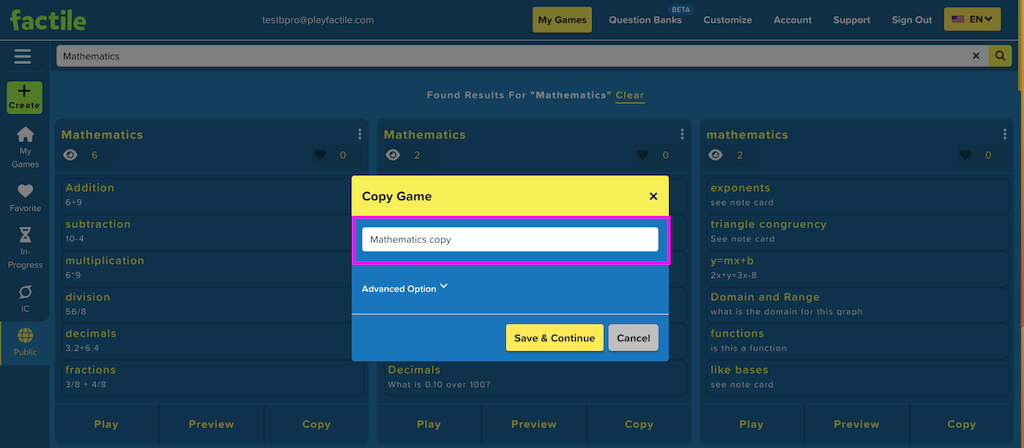Open the EN language dropdown
Viewport: 1024px width, 448px height.
(972, 20)
